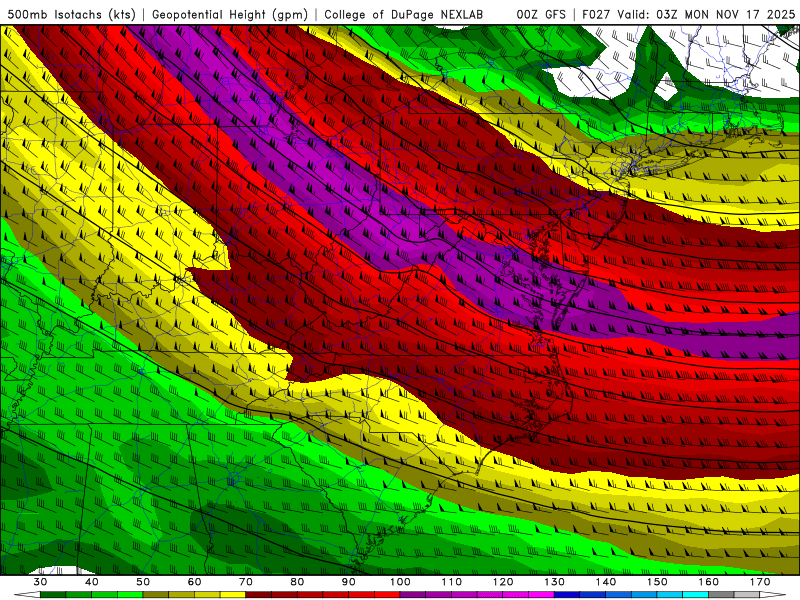Click the '500mb Isotachs (kts)' title text
This screenshot has width=800, height=600.
click(x=72, y=14)
